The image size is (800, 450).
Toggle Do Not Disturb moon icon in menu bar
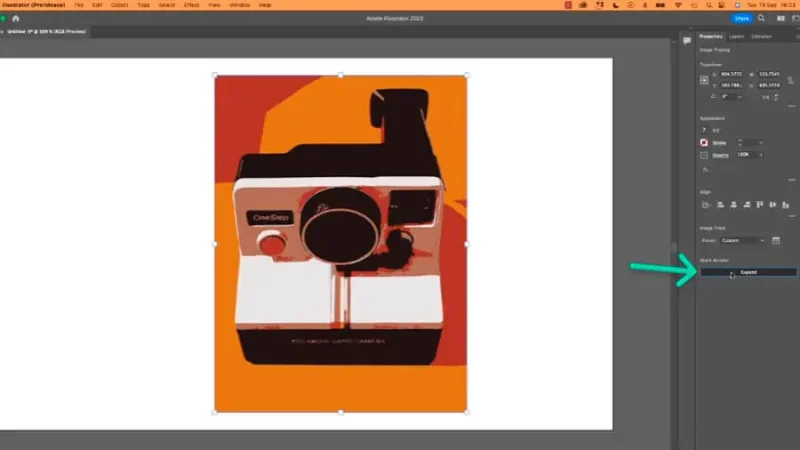(616, 5)
